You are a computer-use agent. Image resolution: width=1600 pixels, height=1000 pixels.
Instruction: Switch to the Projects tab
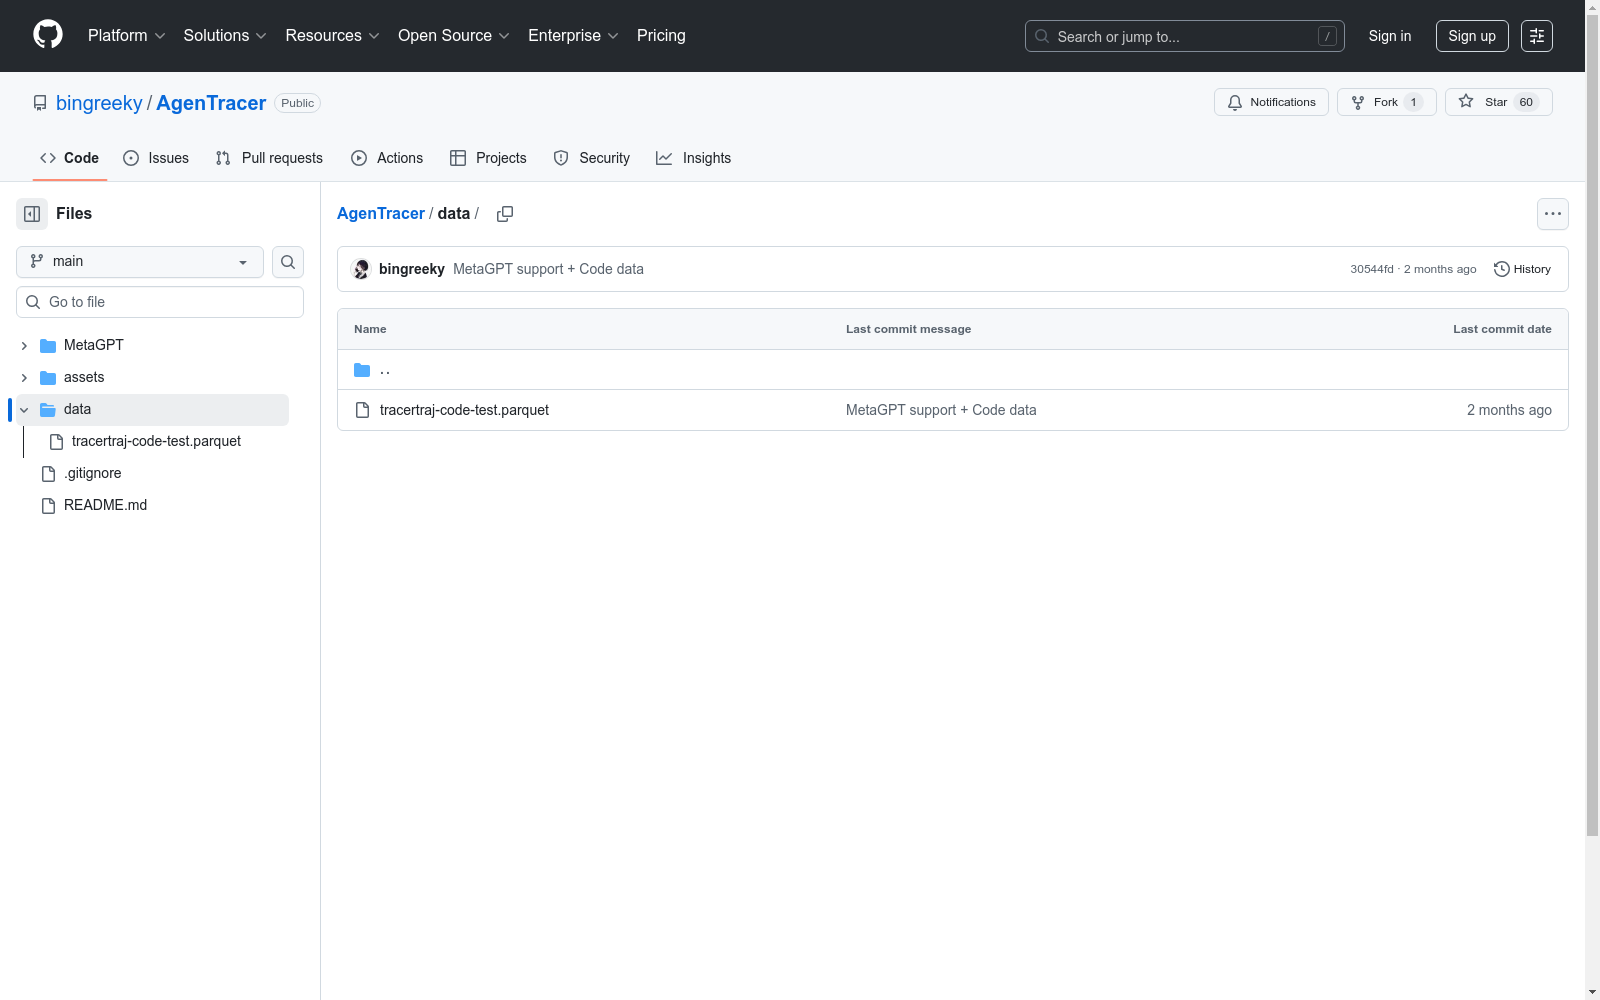click(x=488, y=158)
